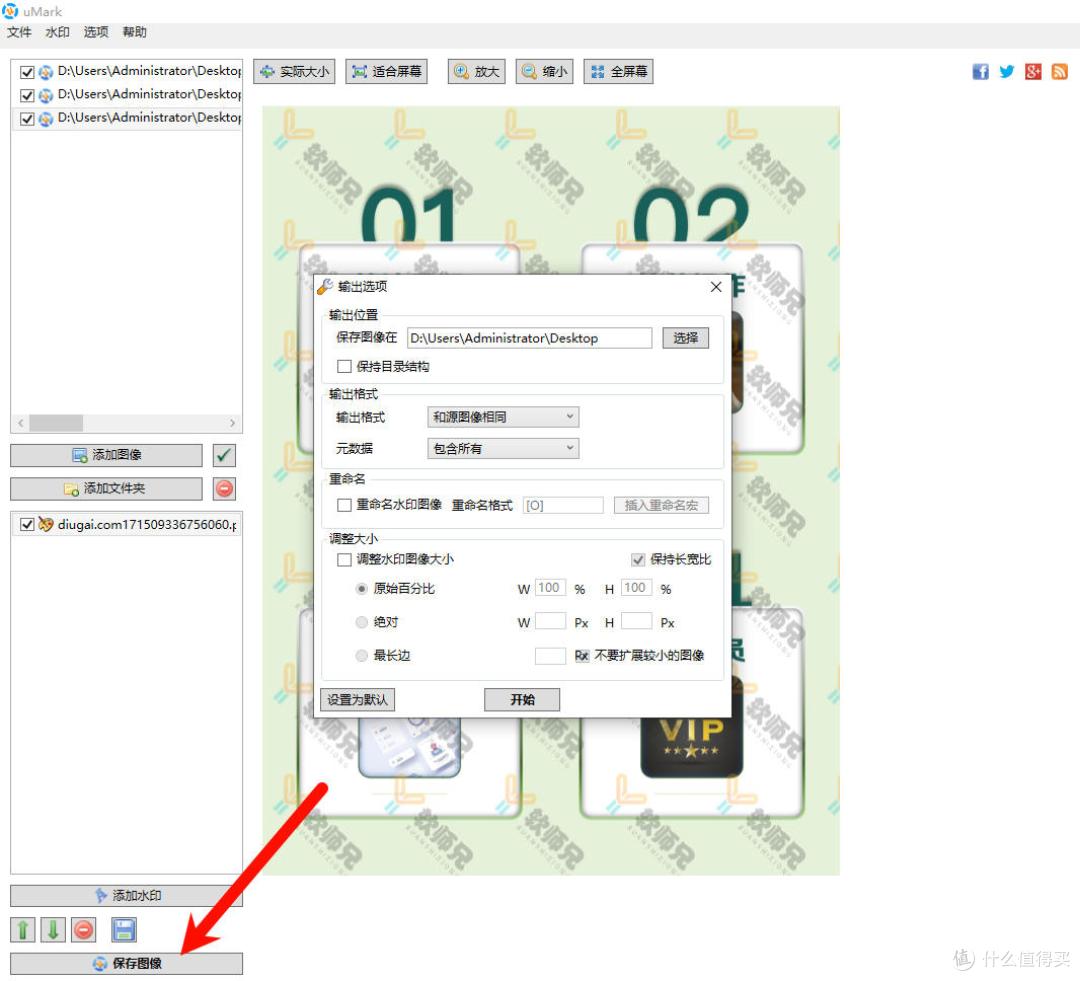Move watermark up with green up arrow

coord(22,930)
